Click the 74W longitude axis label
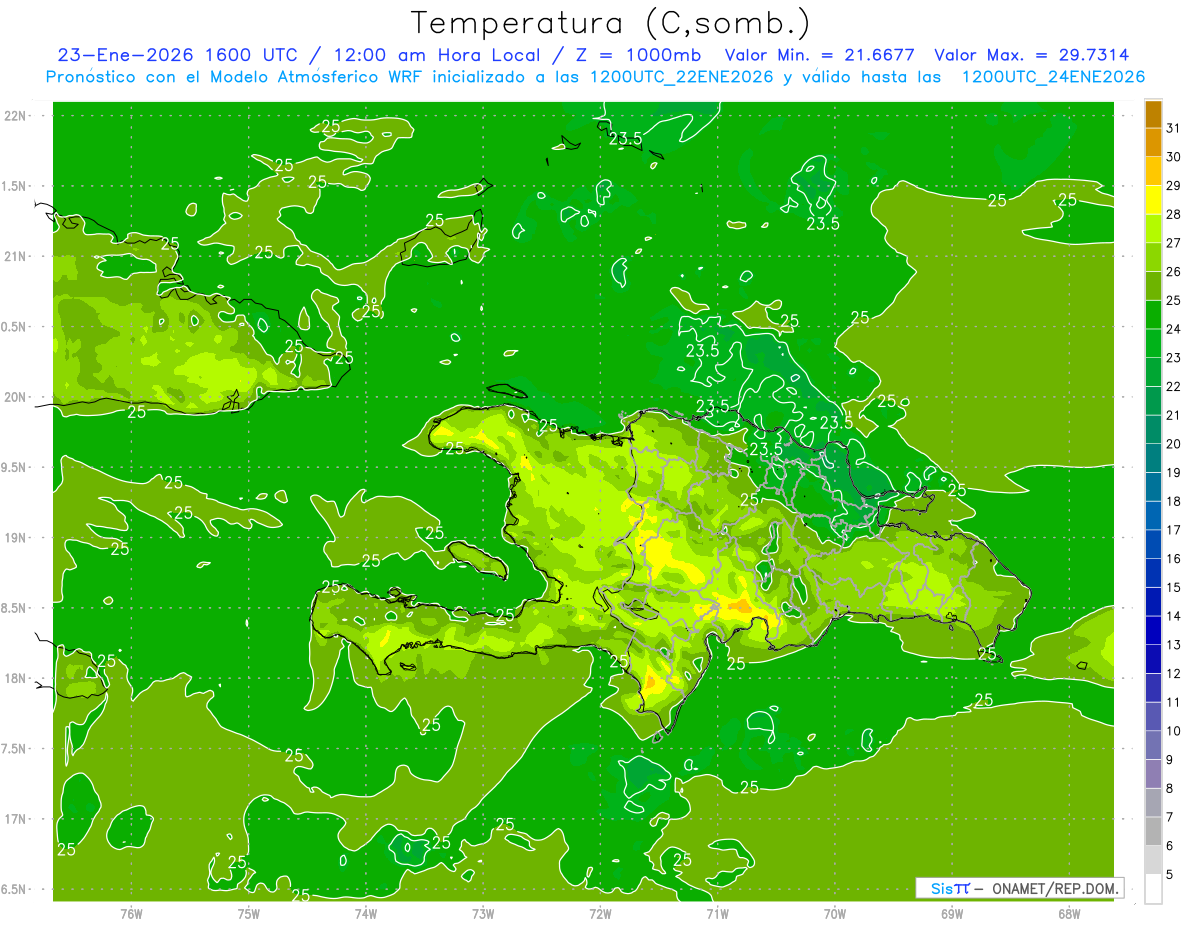This screenshot has height=927, width=1200. click(x=366, y=913)
